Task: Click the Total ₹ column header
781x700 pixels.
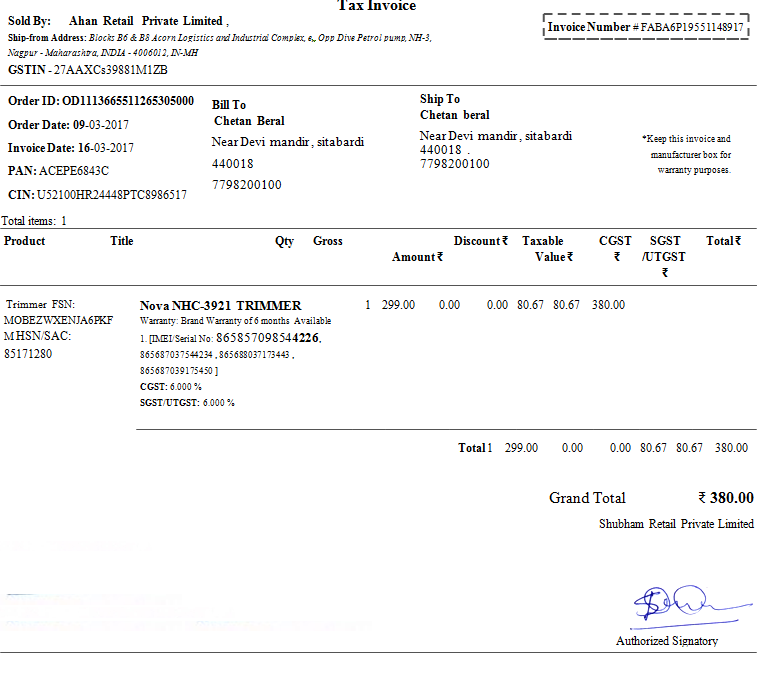Action: pyautogui.click(x=724, y=241)
